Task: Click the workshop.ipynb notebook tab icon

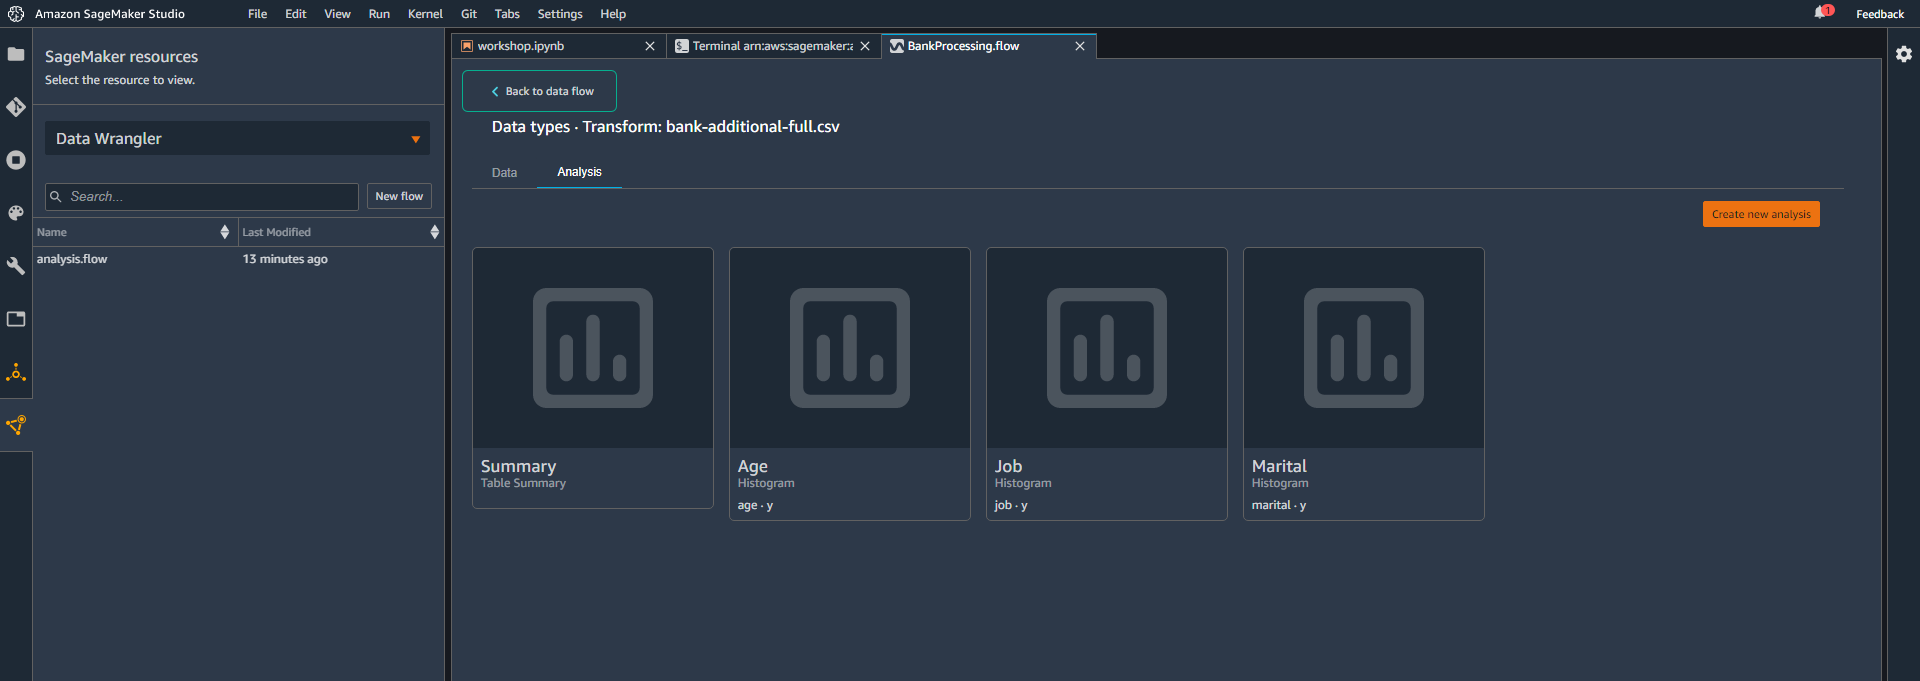Action: [x=467, y=46]
